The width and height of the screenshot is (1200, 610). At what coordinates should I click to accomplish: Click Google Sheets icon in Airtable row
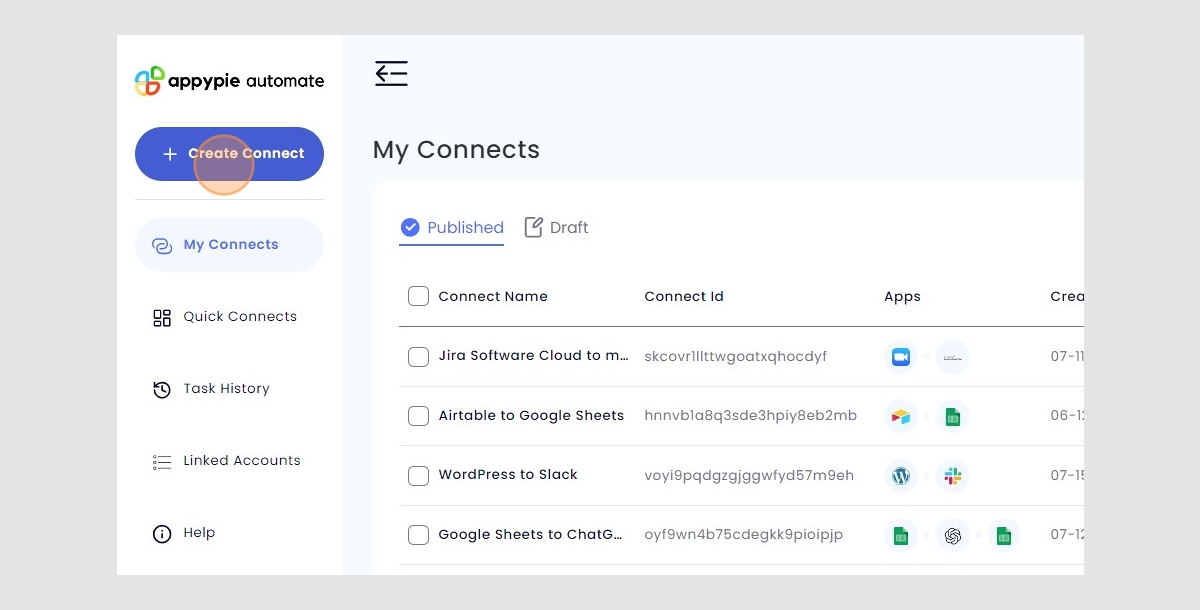953,417
